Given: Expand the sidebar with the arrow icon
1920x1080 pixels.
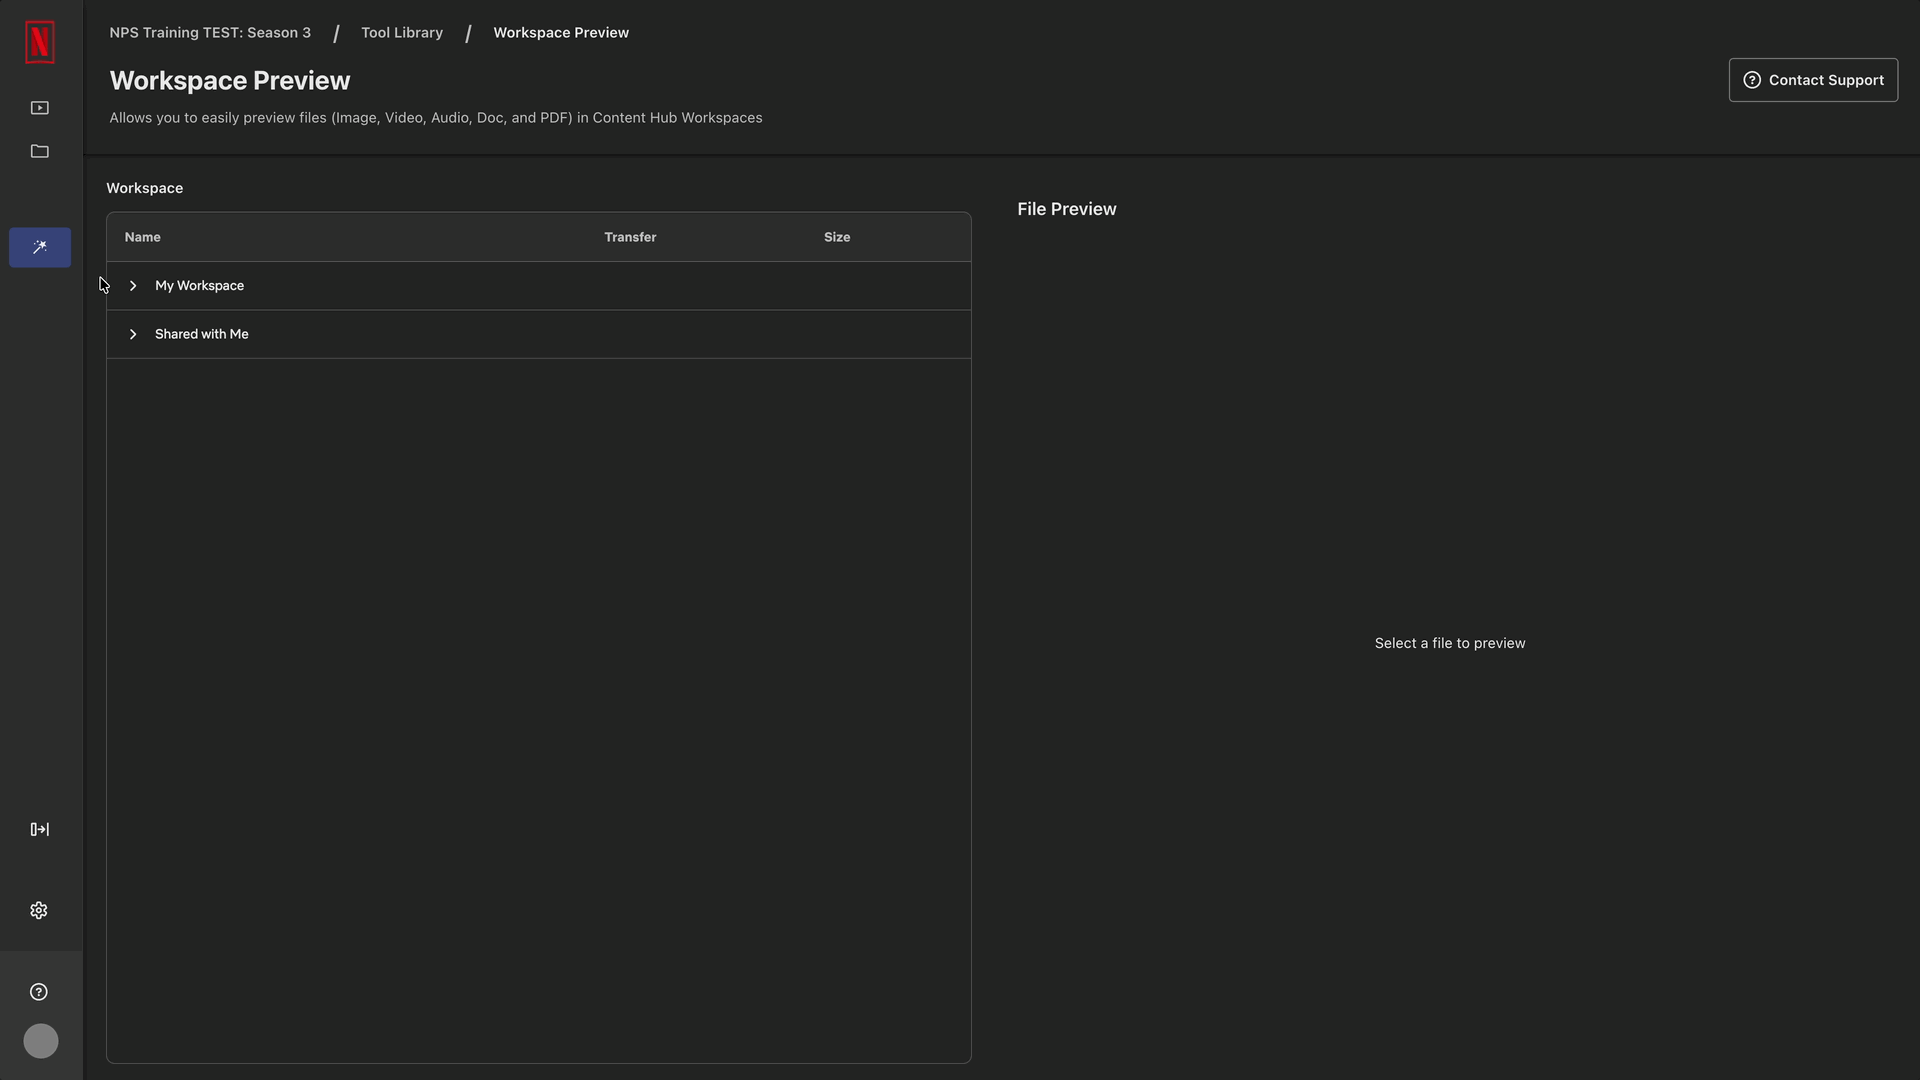Looking at the screenshot, I should point(40,829).
